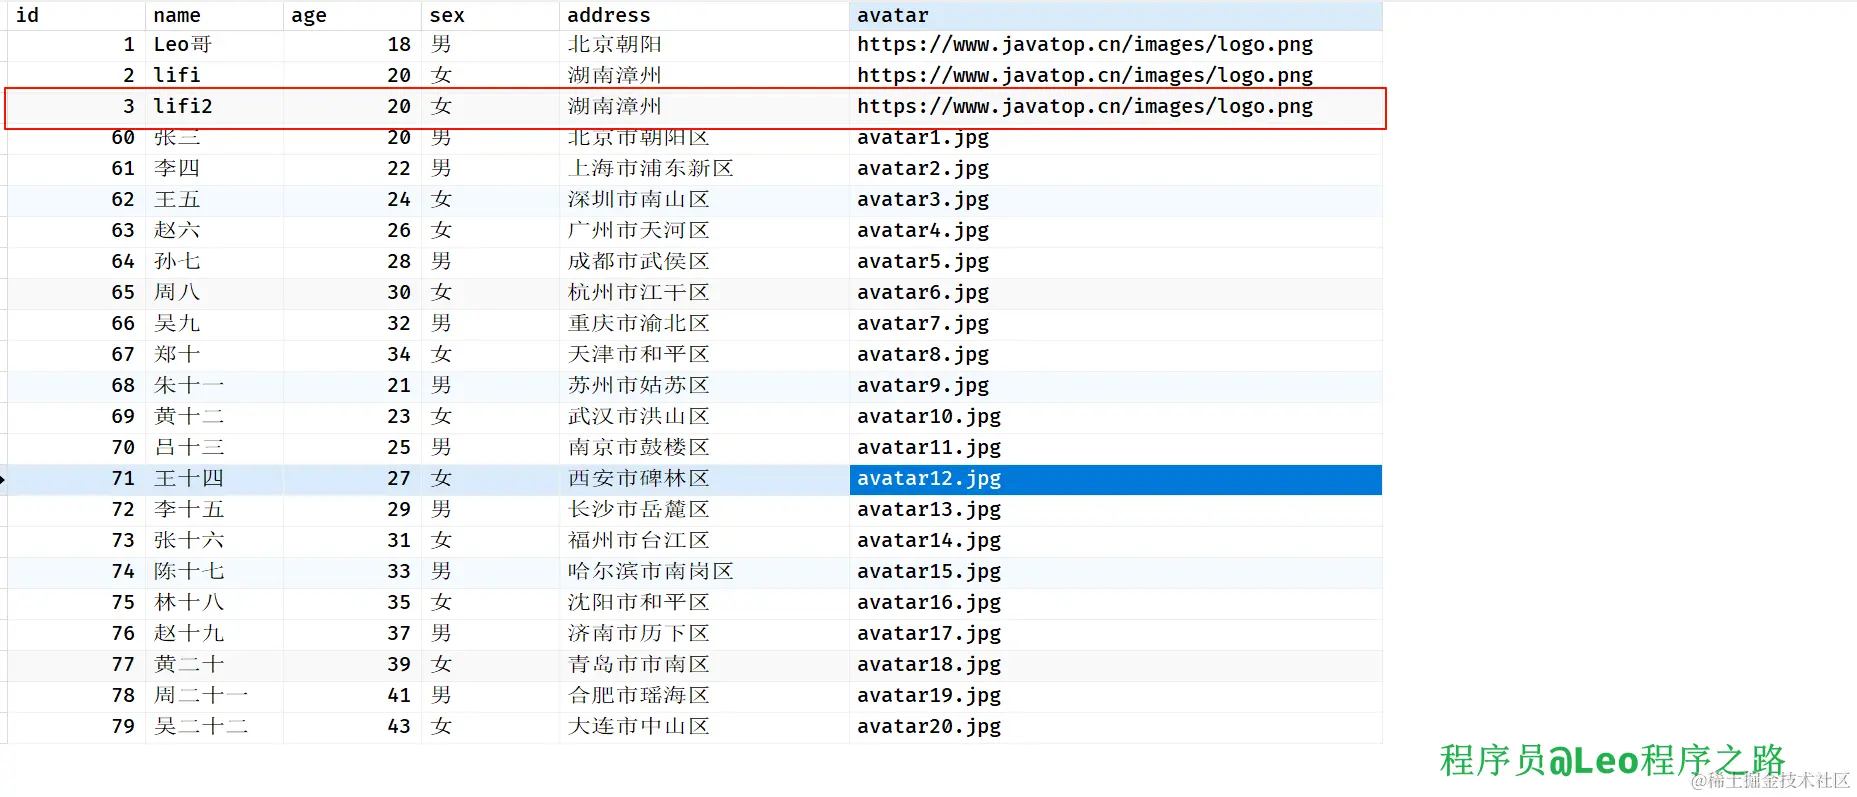Select the avatar1.jpg cell
This screenshot has width=1857, height=797.
[x=1116, y=138]
